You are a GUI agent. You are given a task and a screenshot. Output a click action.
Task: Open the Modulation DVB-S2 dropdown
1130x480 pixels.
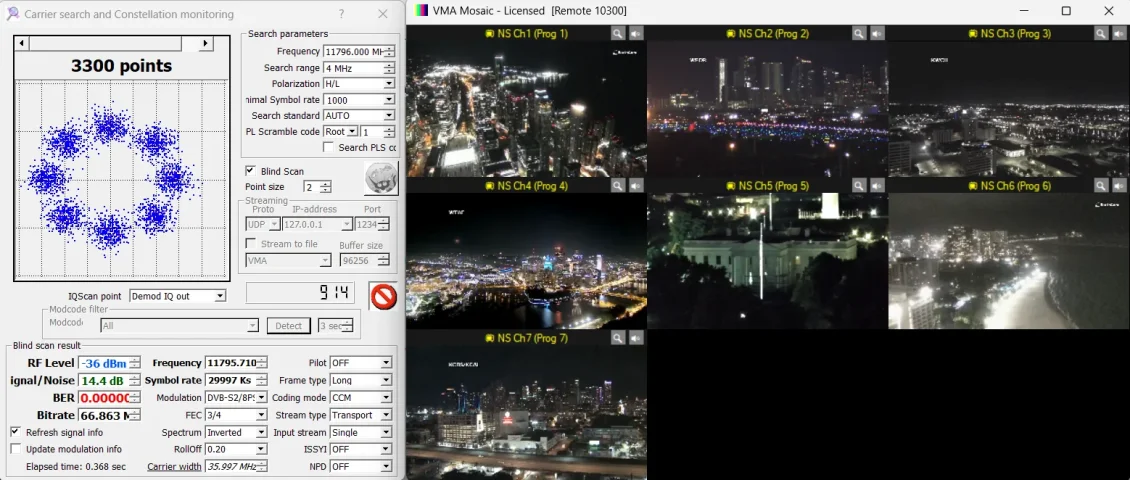262,398
